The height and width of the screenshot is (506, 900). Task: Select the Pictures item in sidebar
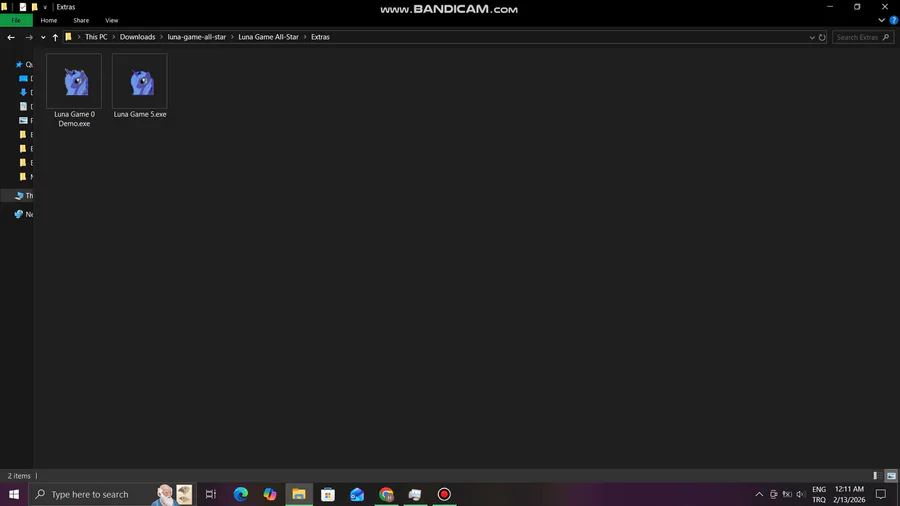[x=24, y=120]
